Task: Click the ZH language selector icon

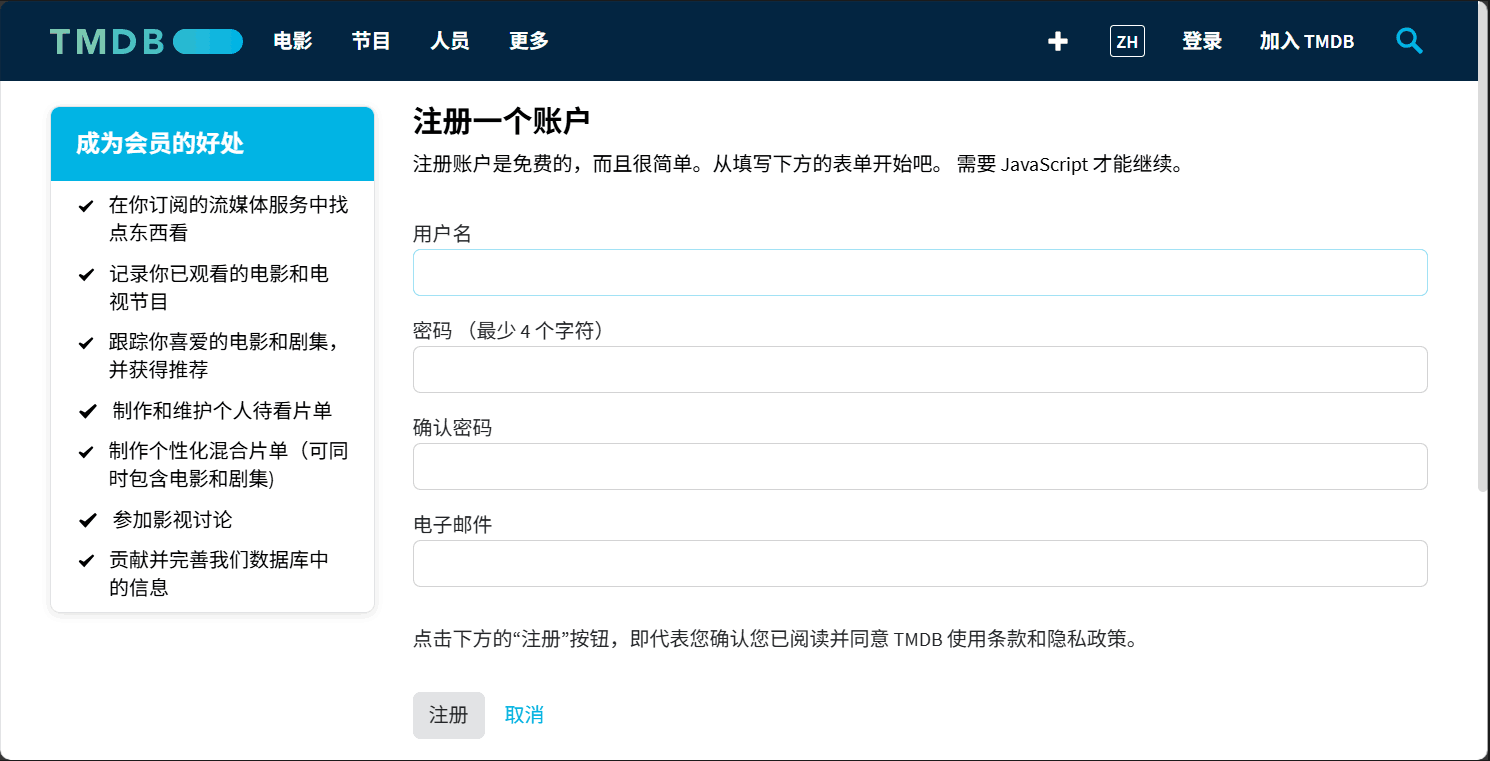Action: pyautogui.click(x=1127, y=41)
